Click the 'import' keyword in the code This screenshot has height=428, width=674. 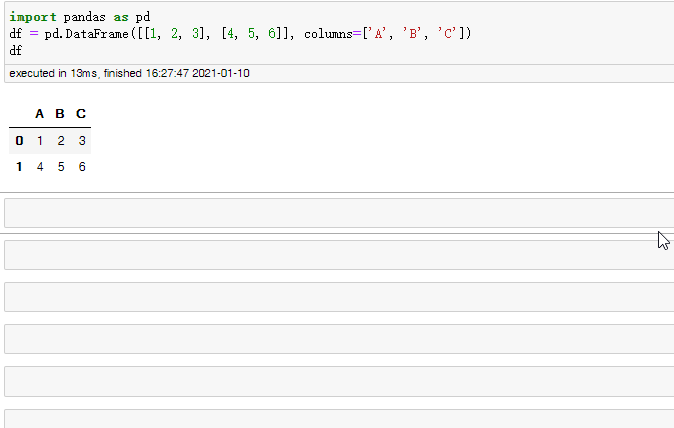click(x=33, y=17)
